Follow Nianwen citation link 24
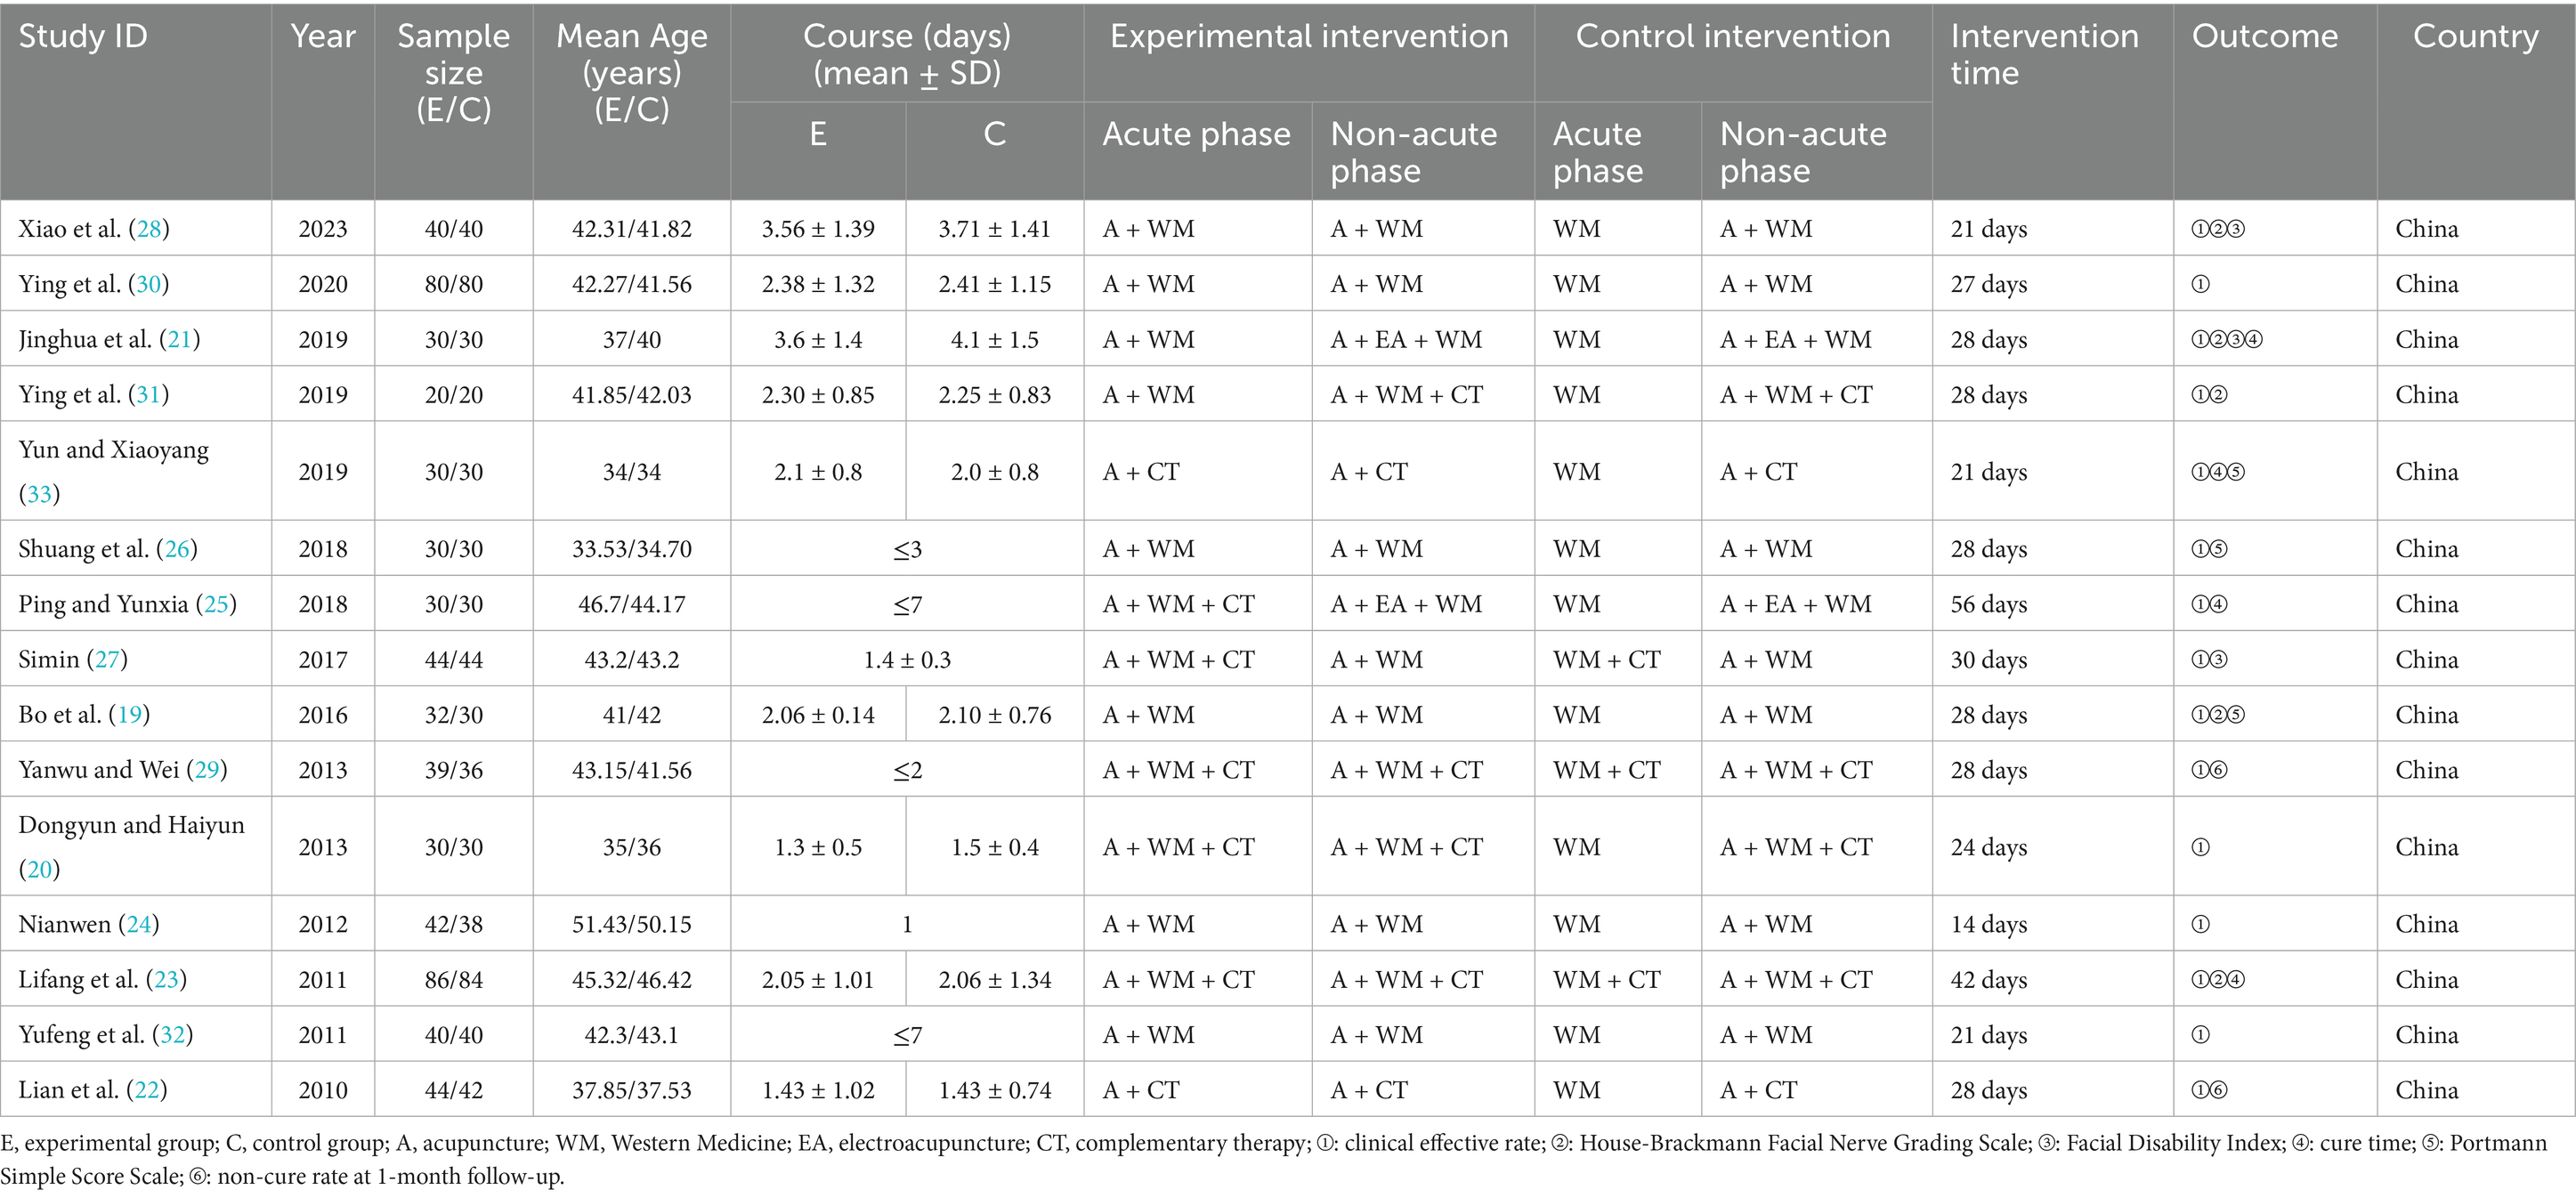 138,924
